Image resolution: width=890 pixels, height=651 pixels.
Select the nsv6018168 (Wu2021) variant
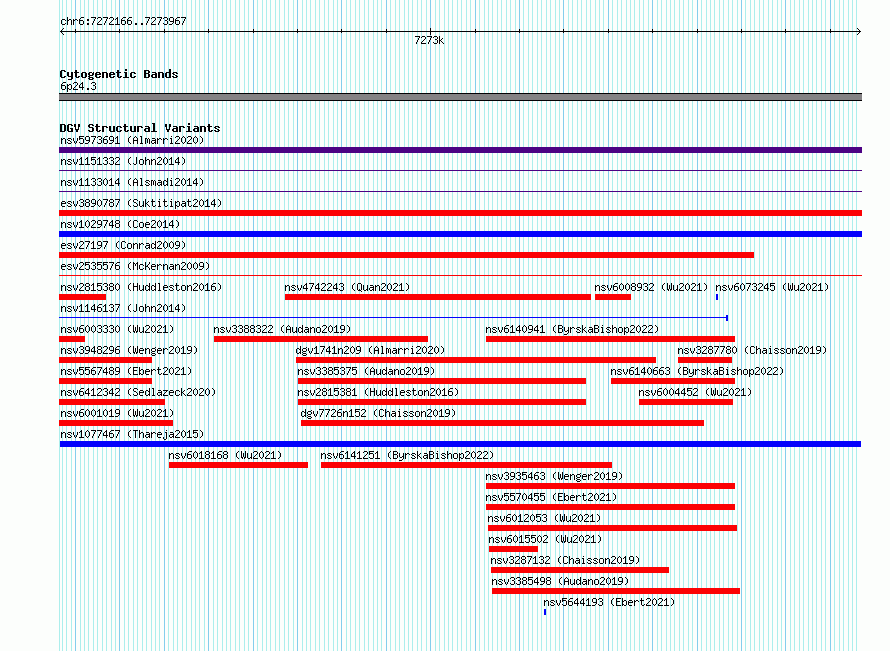pos(225,455)
